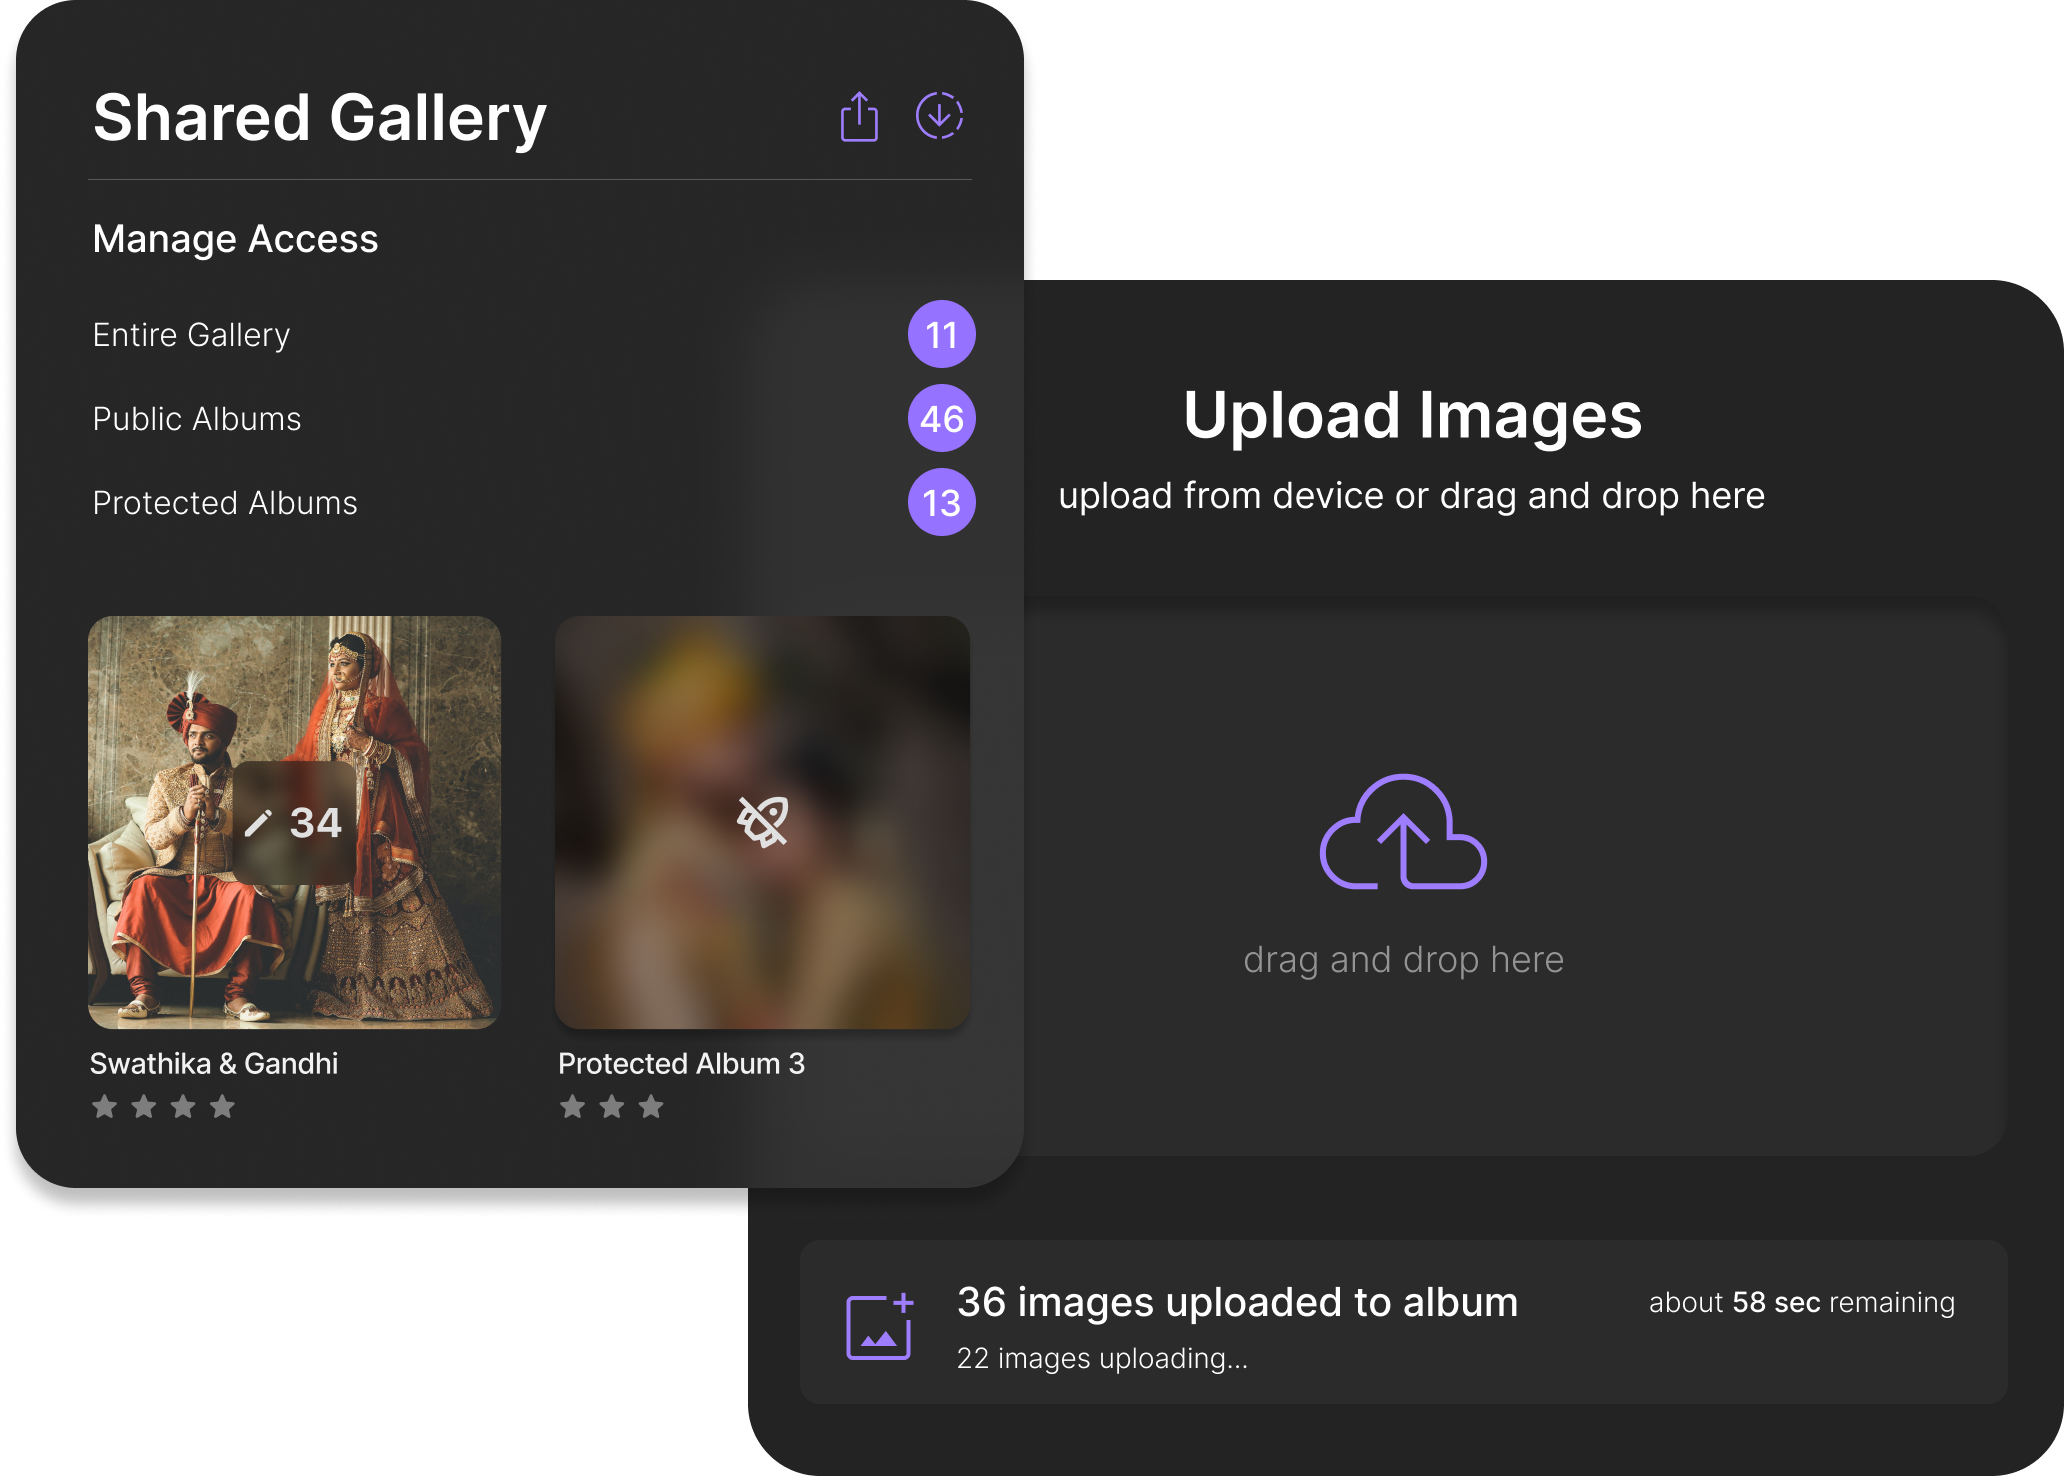This screenshot has width=2072, height=1476.
Task: Click the purple badge showing 11
Action: [942, 334]
